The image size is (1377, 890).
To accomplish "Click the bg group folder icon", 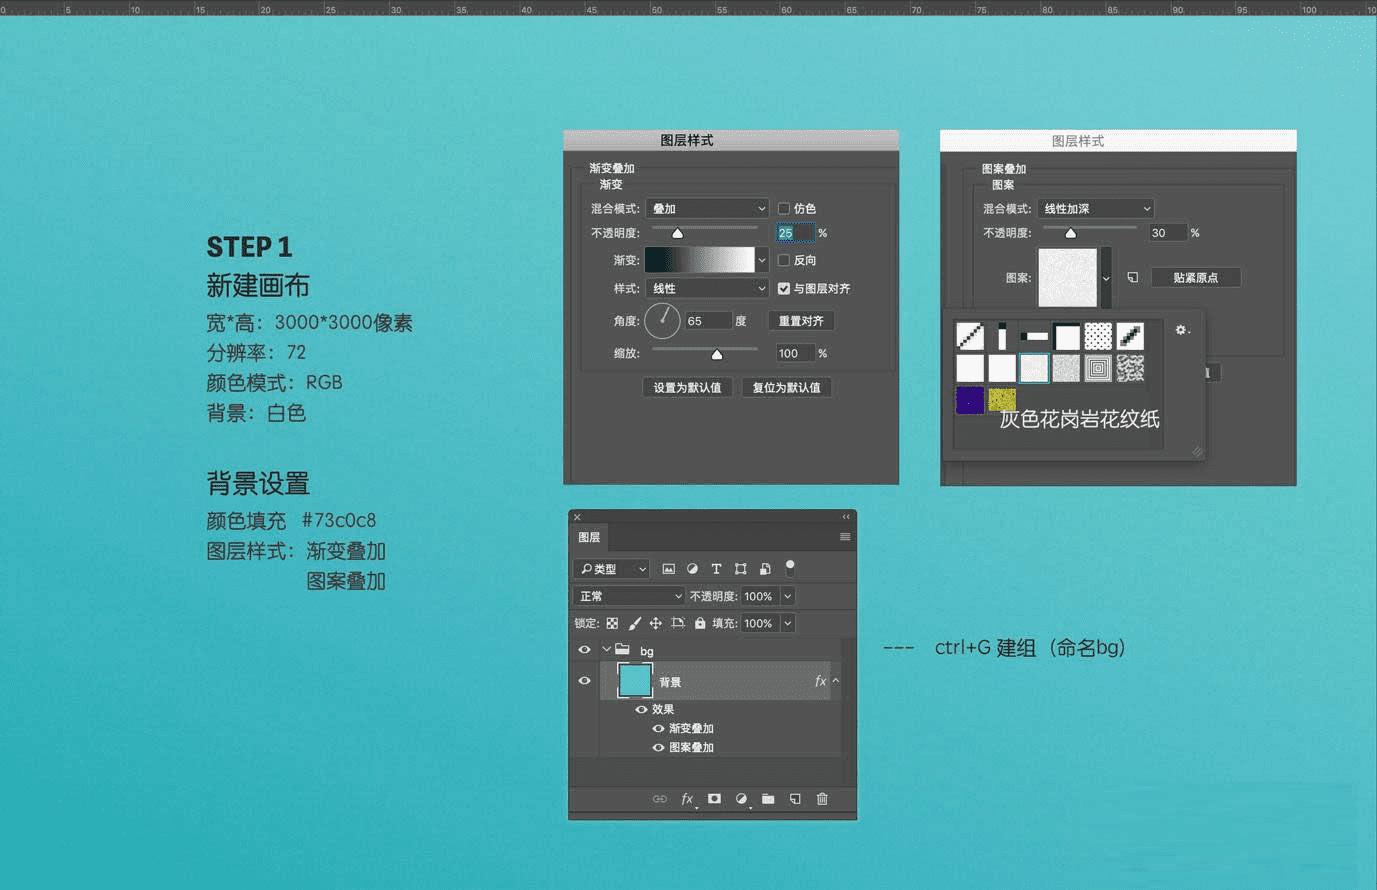I will (622, 649).
